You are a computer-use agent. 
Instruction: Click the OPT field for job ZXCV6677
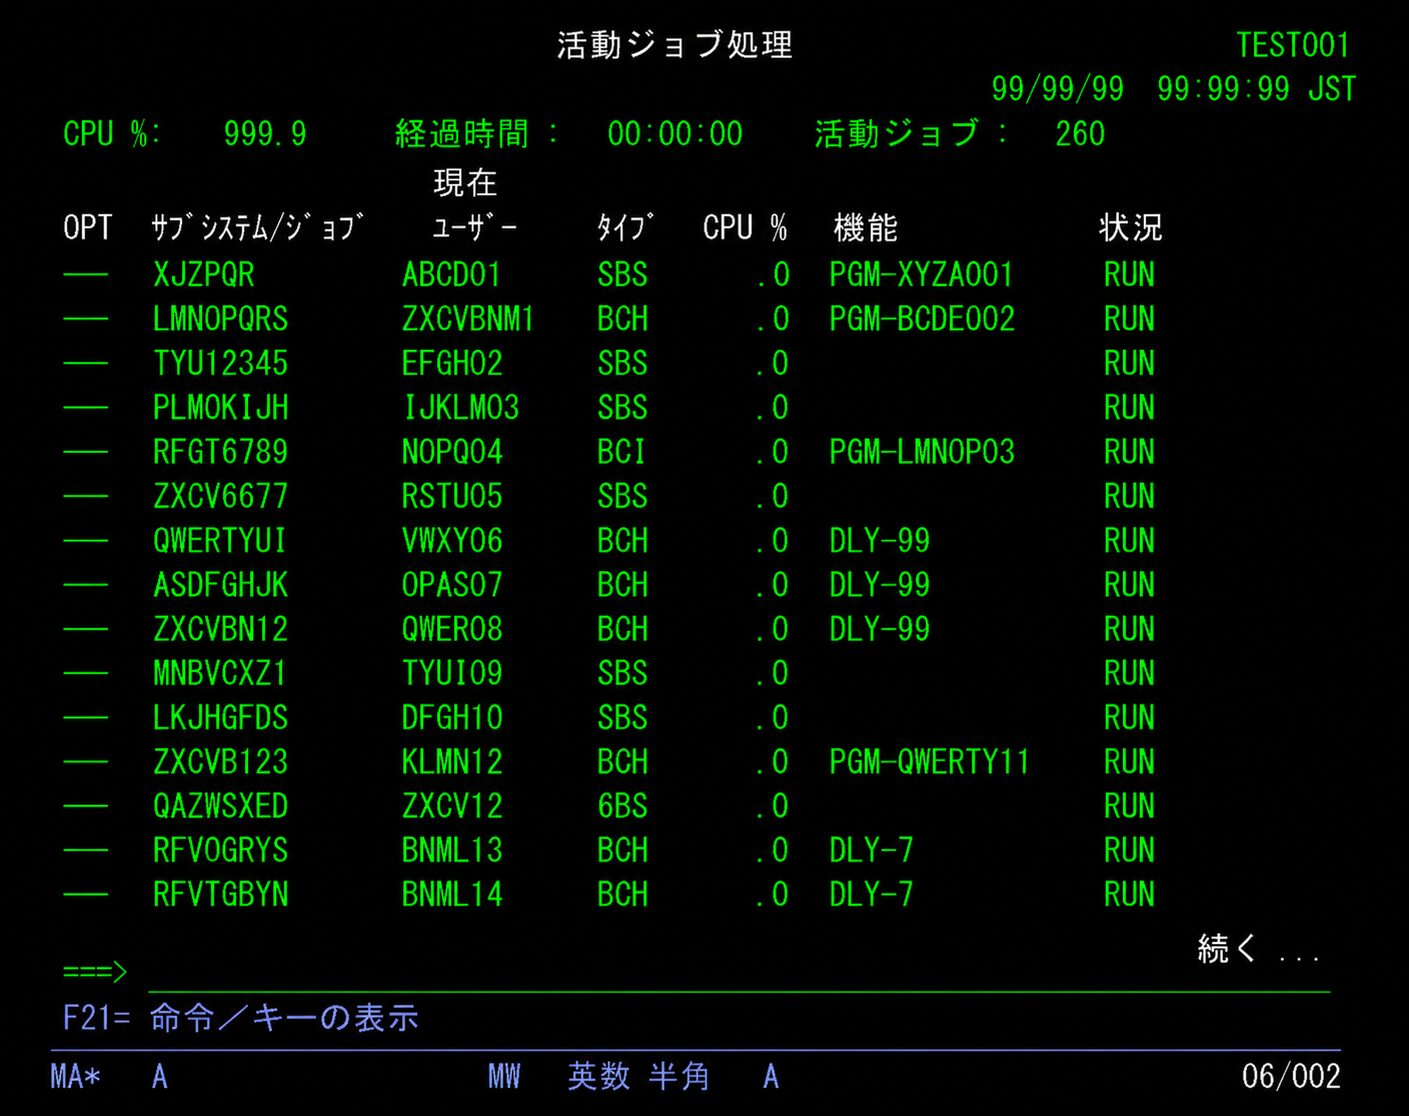point(86,496)
